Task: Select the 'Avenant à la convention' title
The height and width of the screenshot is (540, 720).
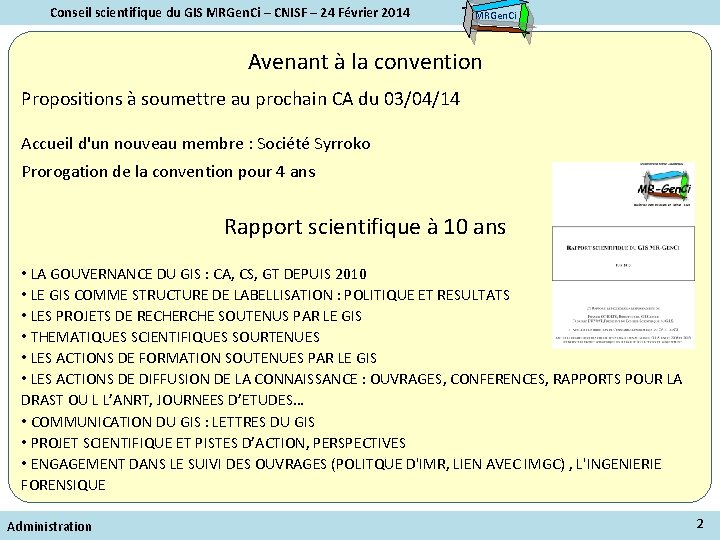Action: 365,62
